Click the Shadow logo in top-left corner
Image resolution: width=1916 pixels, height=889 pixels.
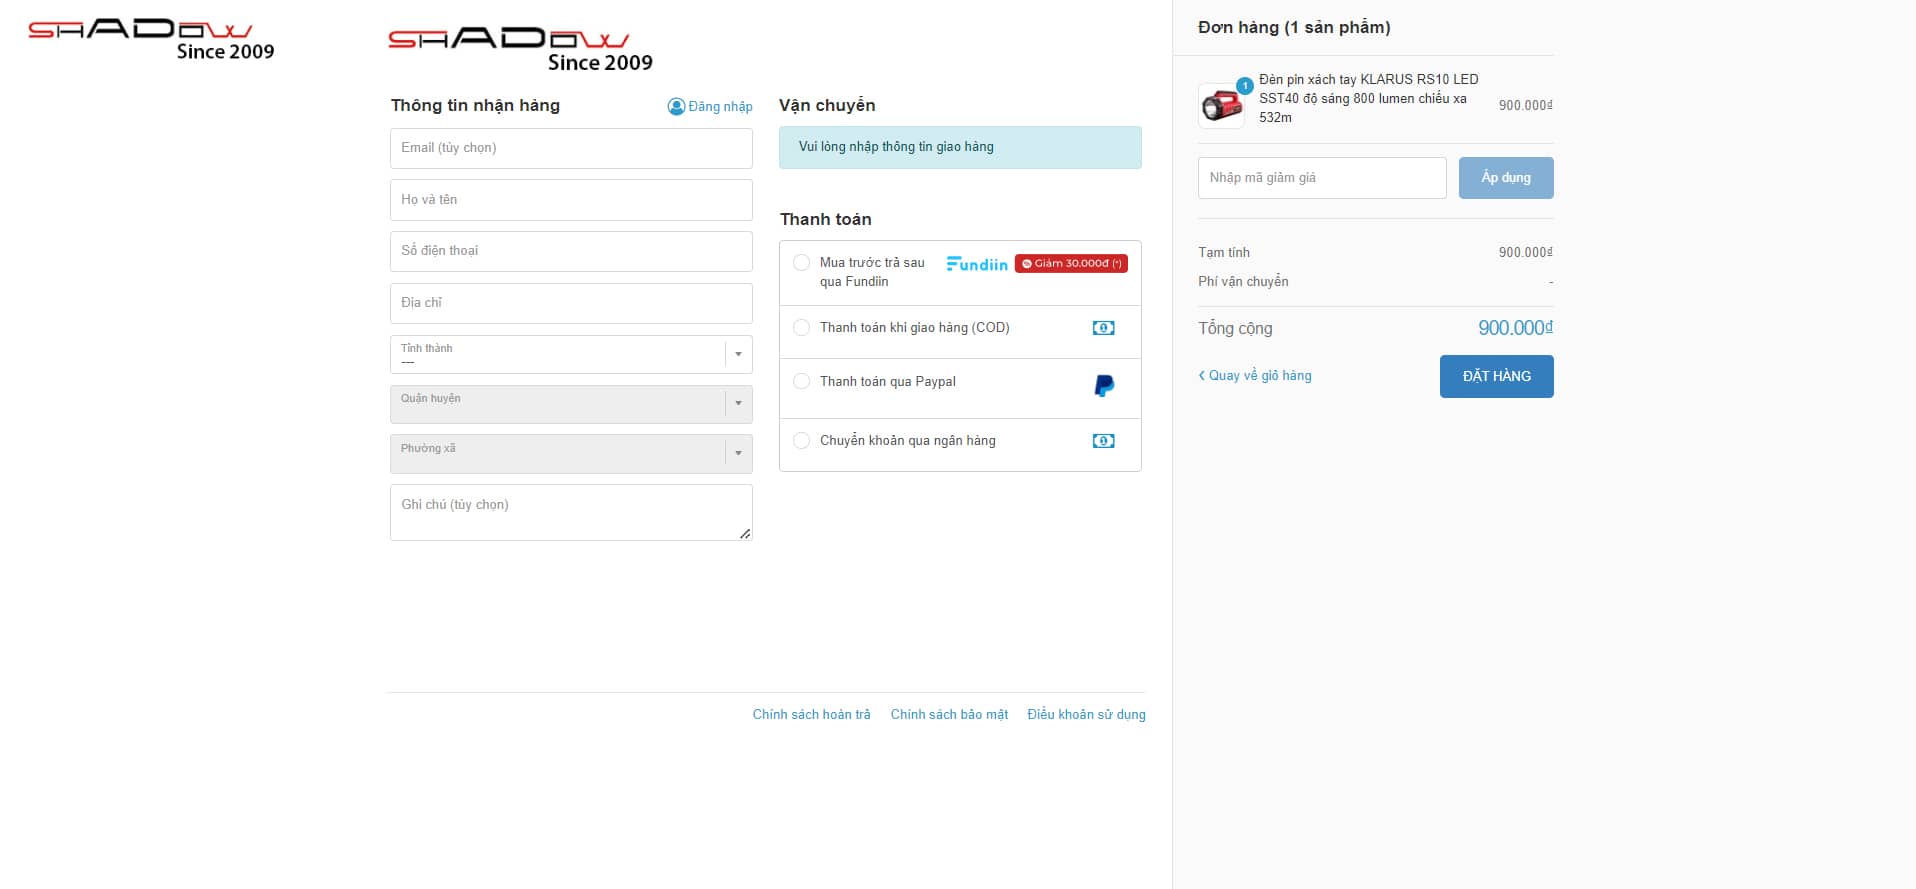click(x=150, y=40)
